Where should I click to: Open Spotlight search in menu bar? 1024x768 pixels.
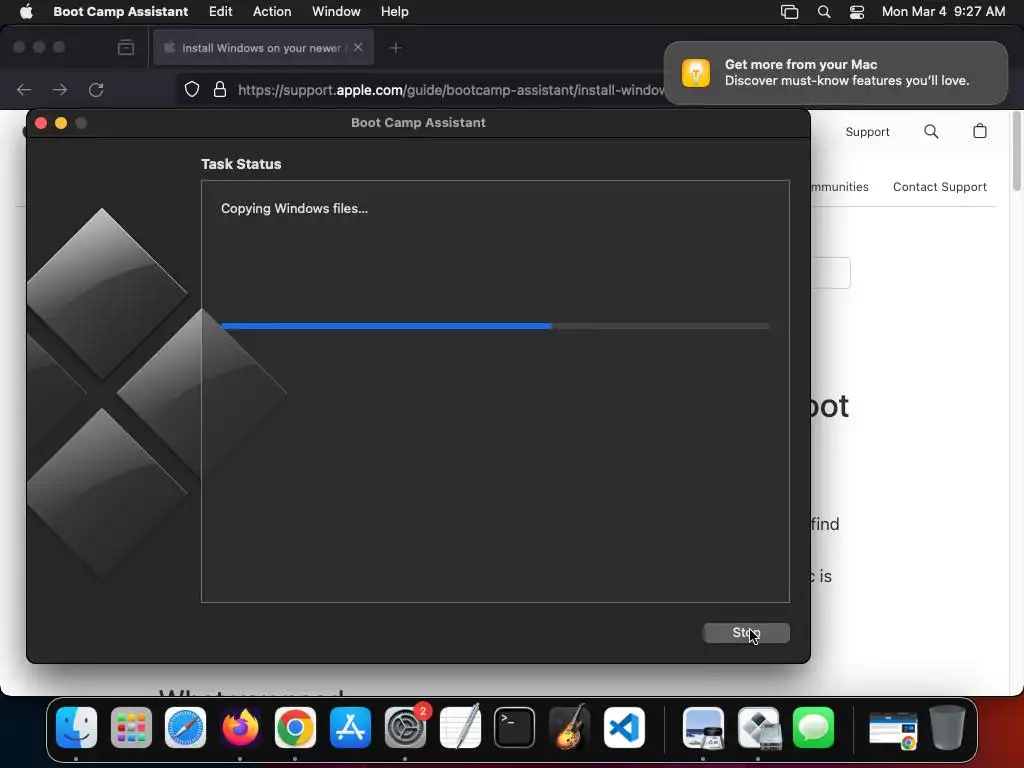[824, 12]
